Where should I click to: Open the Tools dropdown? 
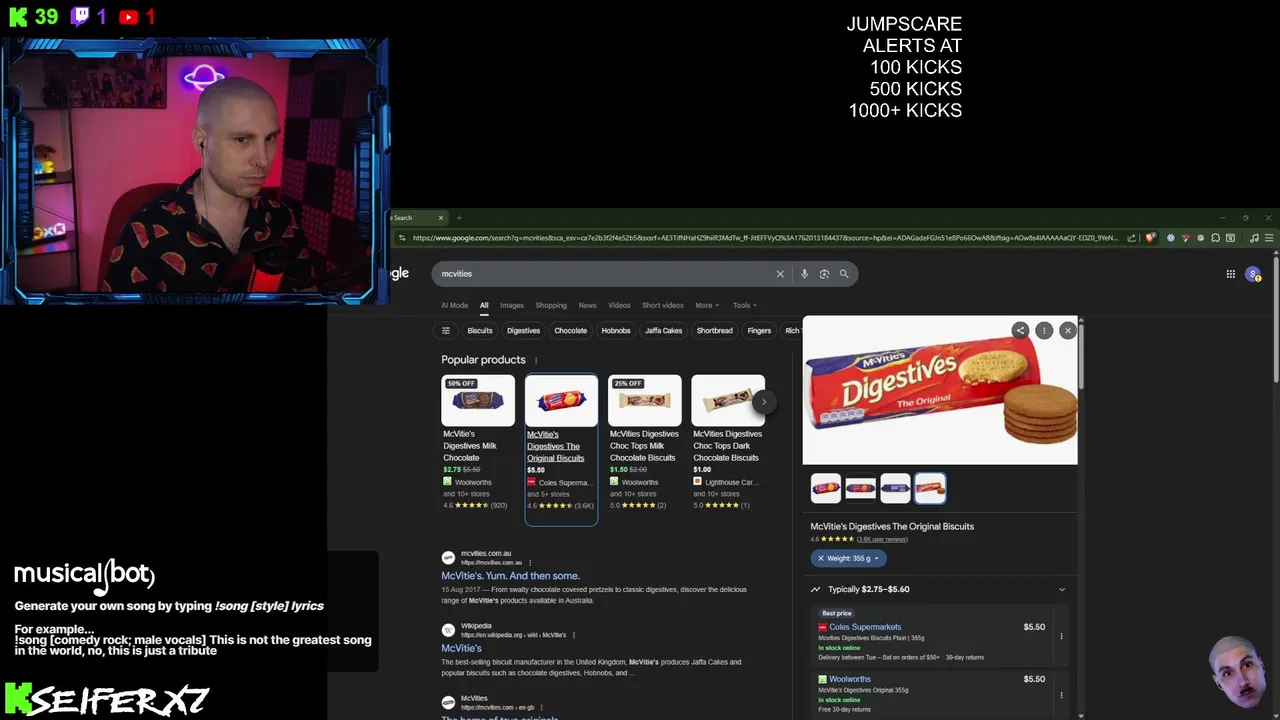[x=745, y=305]
